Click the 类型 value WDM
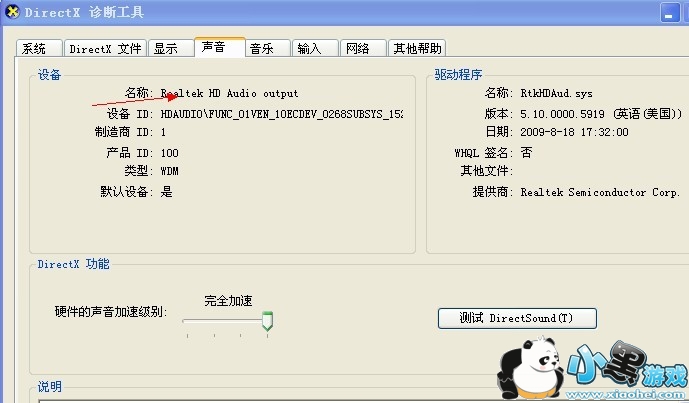This screenshot has width=689, height=403. pos(170,171)
